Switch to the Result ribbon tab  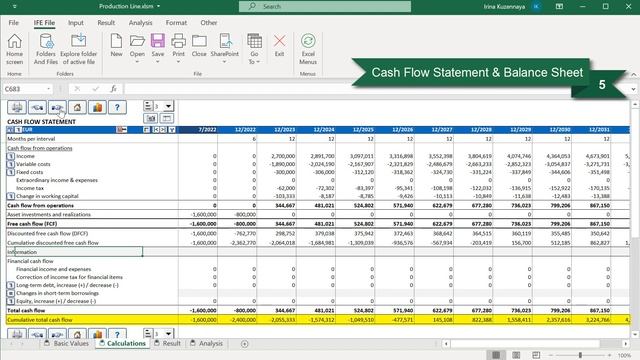point(106,23)
